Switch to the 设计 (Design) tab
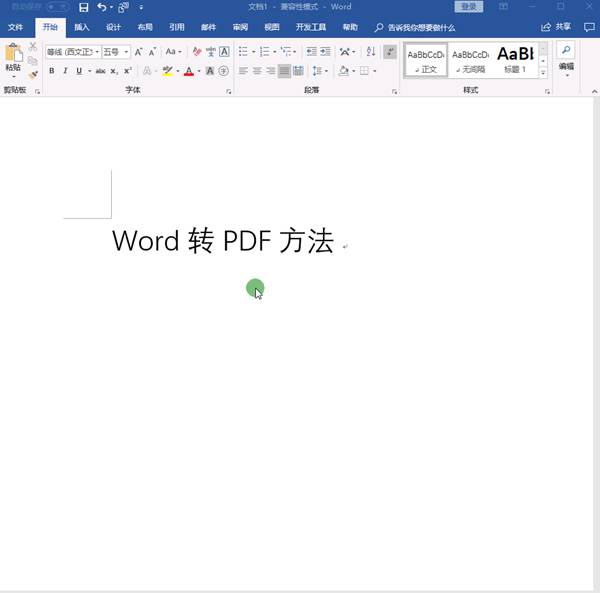This screenshot has height=593, width=600. 113,27
